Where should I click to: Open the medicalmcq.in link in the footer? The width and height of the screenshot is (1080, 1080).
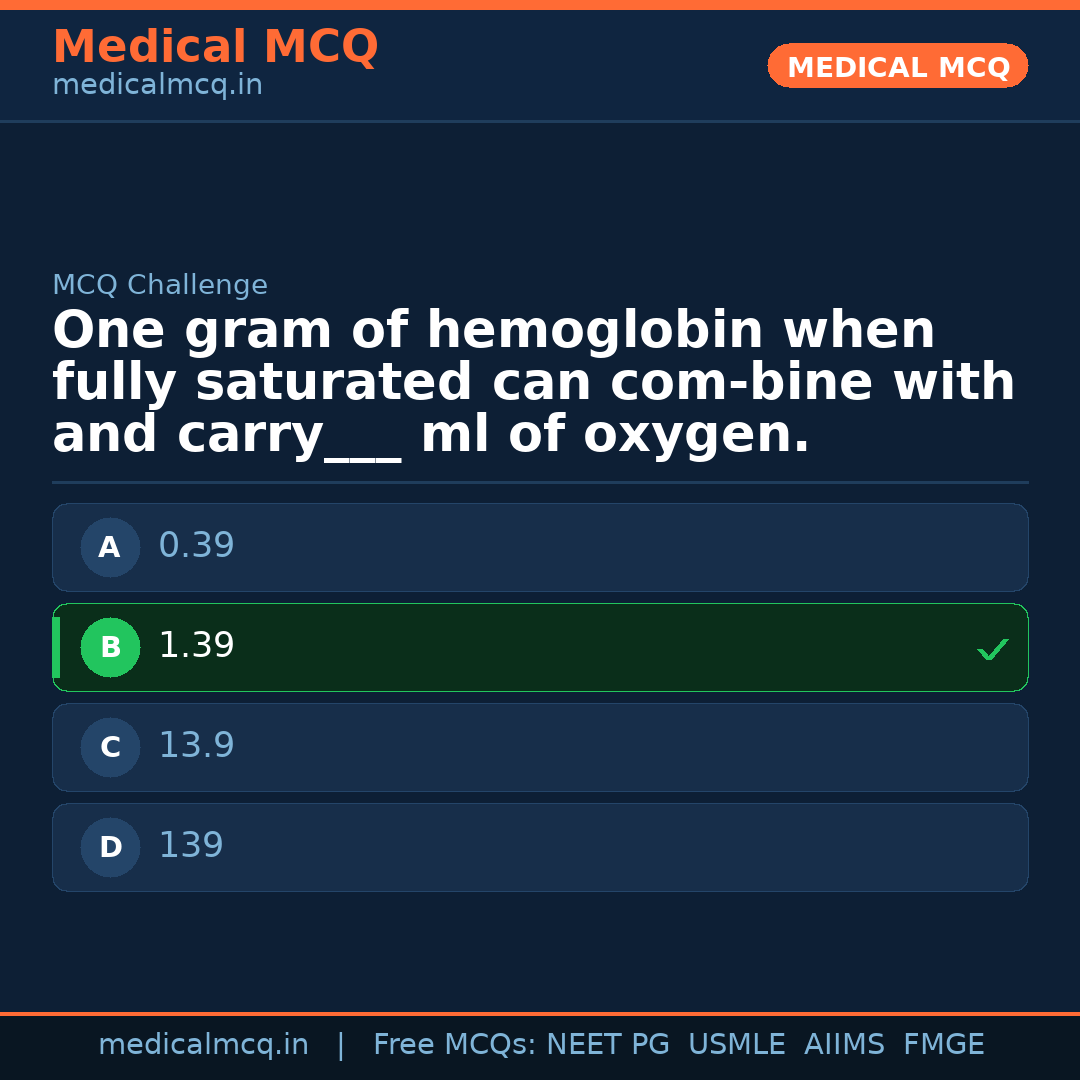click(x=203, y=1045)
